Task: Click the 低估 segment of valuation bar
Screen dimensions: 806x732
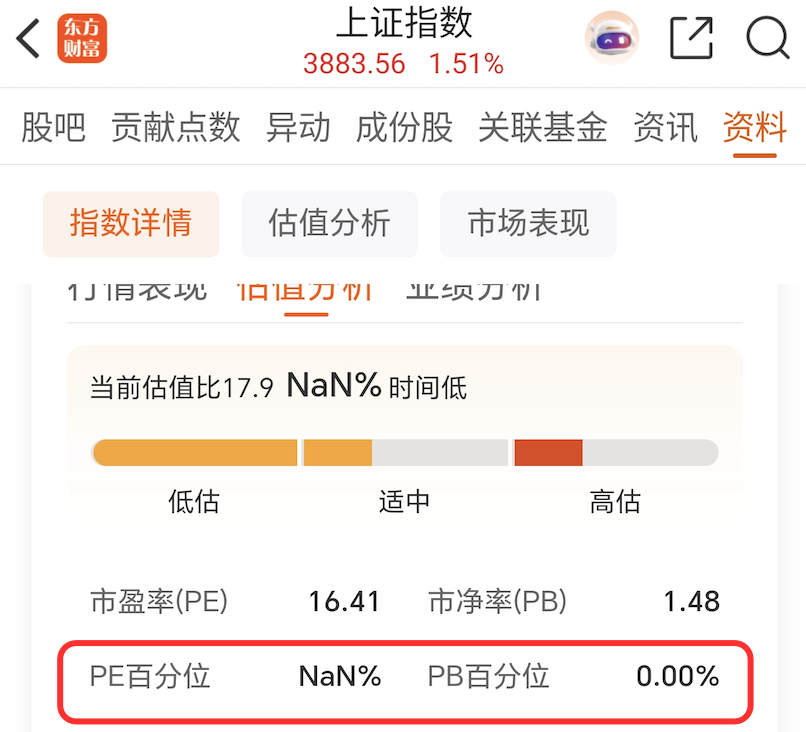Action: point(195,453)
